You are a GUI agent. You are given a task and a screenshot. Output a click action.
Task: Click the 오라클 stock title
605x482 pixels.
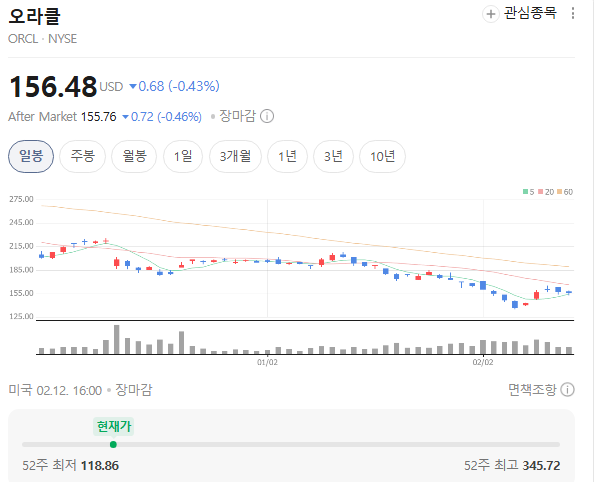point(34,17)
